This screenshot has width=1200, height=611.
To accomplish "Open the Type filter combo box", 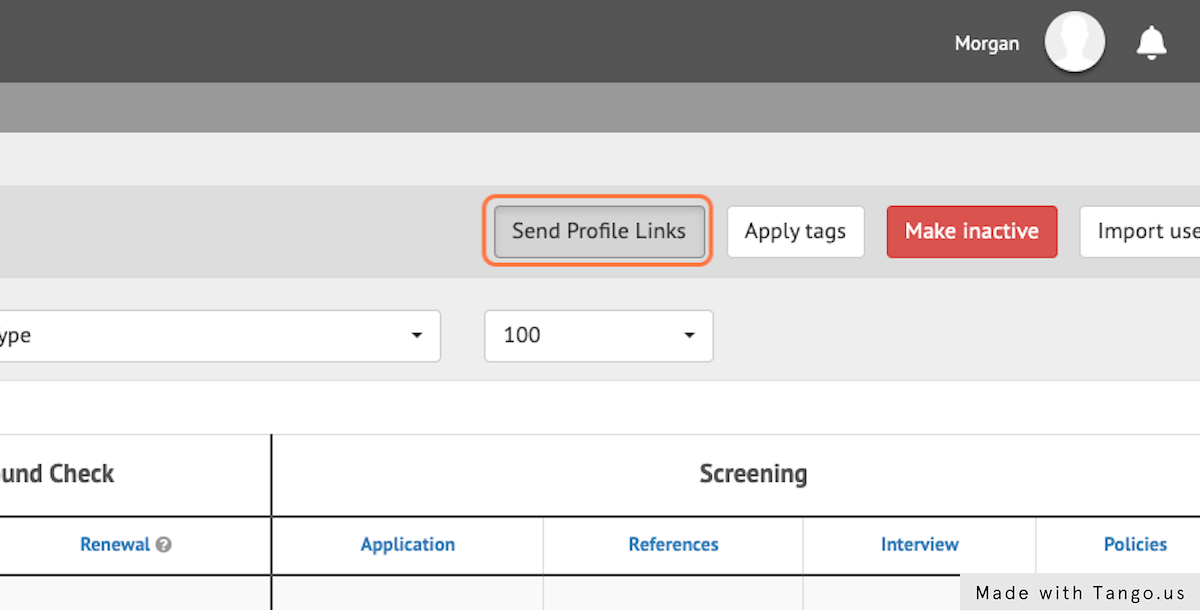I will click(x=220, y=336).
